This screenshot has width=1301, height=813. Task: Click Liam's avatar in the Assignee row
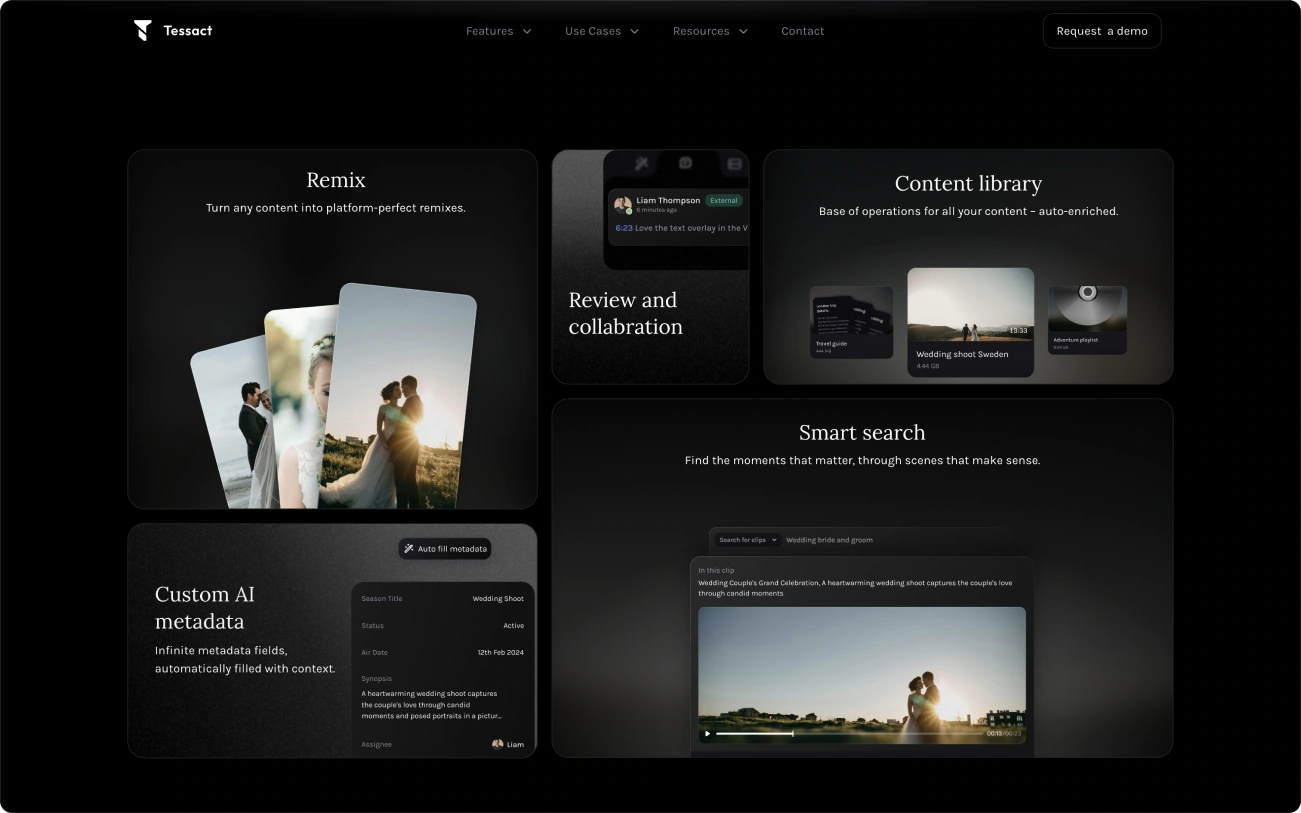498,744
